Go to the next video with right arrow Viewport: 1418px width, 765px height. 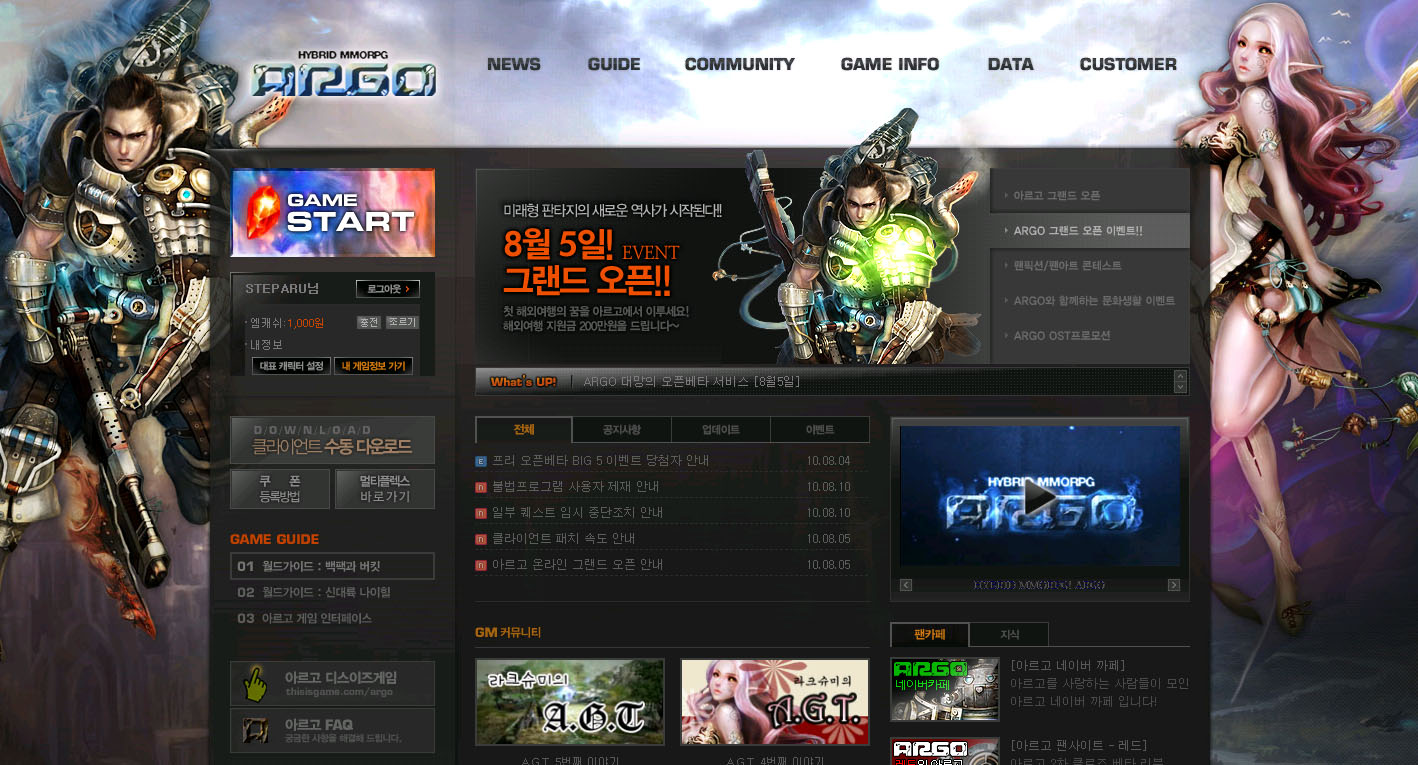(x=1174, y=585)
